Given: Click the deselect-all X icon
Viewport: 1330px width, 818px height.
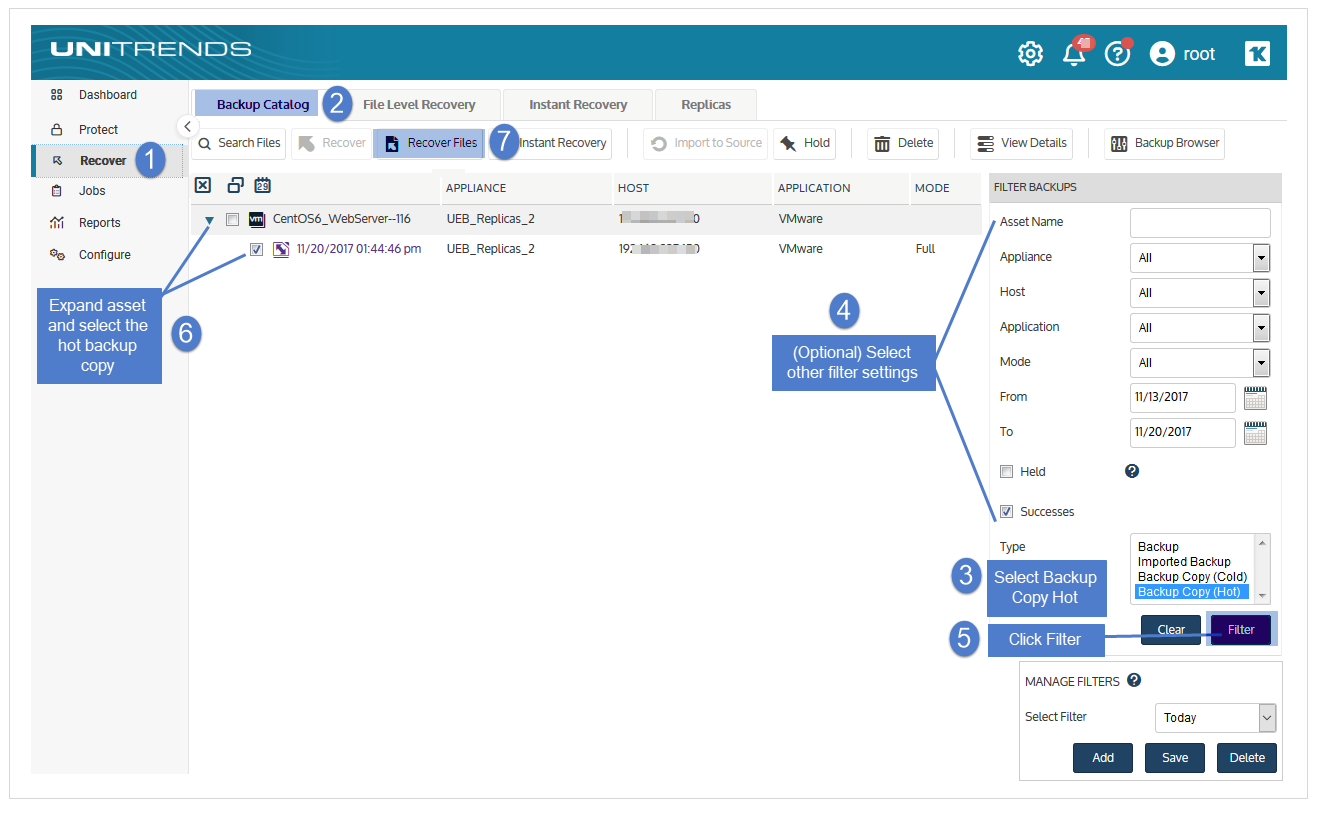Looking at the screenshot, I should pyautogui.click(x=203, y=185).
